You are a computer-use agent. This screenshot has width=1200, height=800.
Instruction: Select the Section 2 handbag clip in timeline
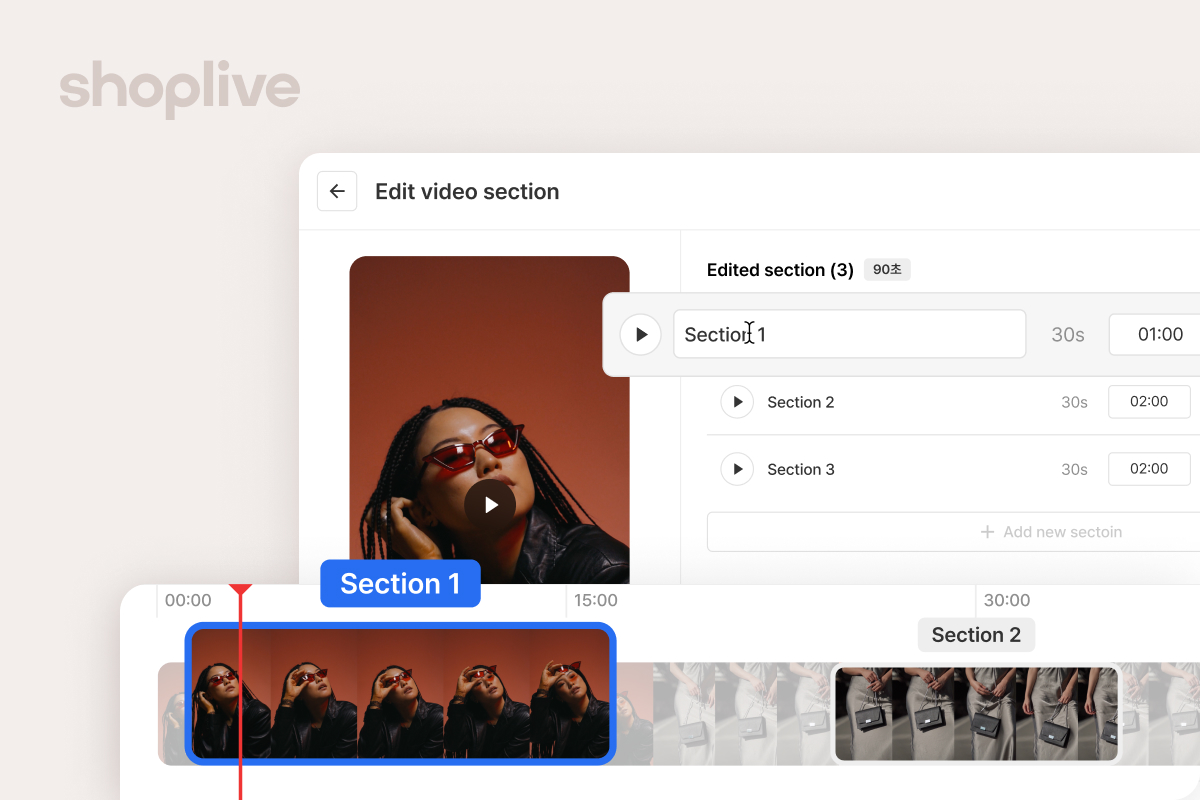(977, 713)
